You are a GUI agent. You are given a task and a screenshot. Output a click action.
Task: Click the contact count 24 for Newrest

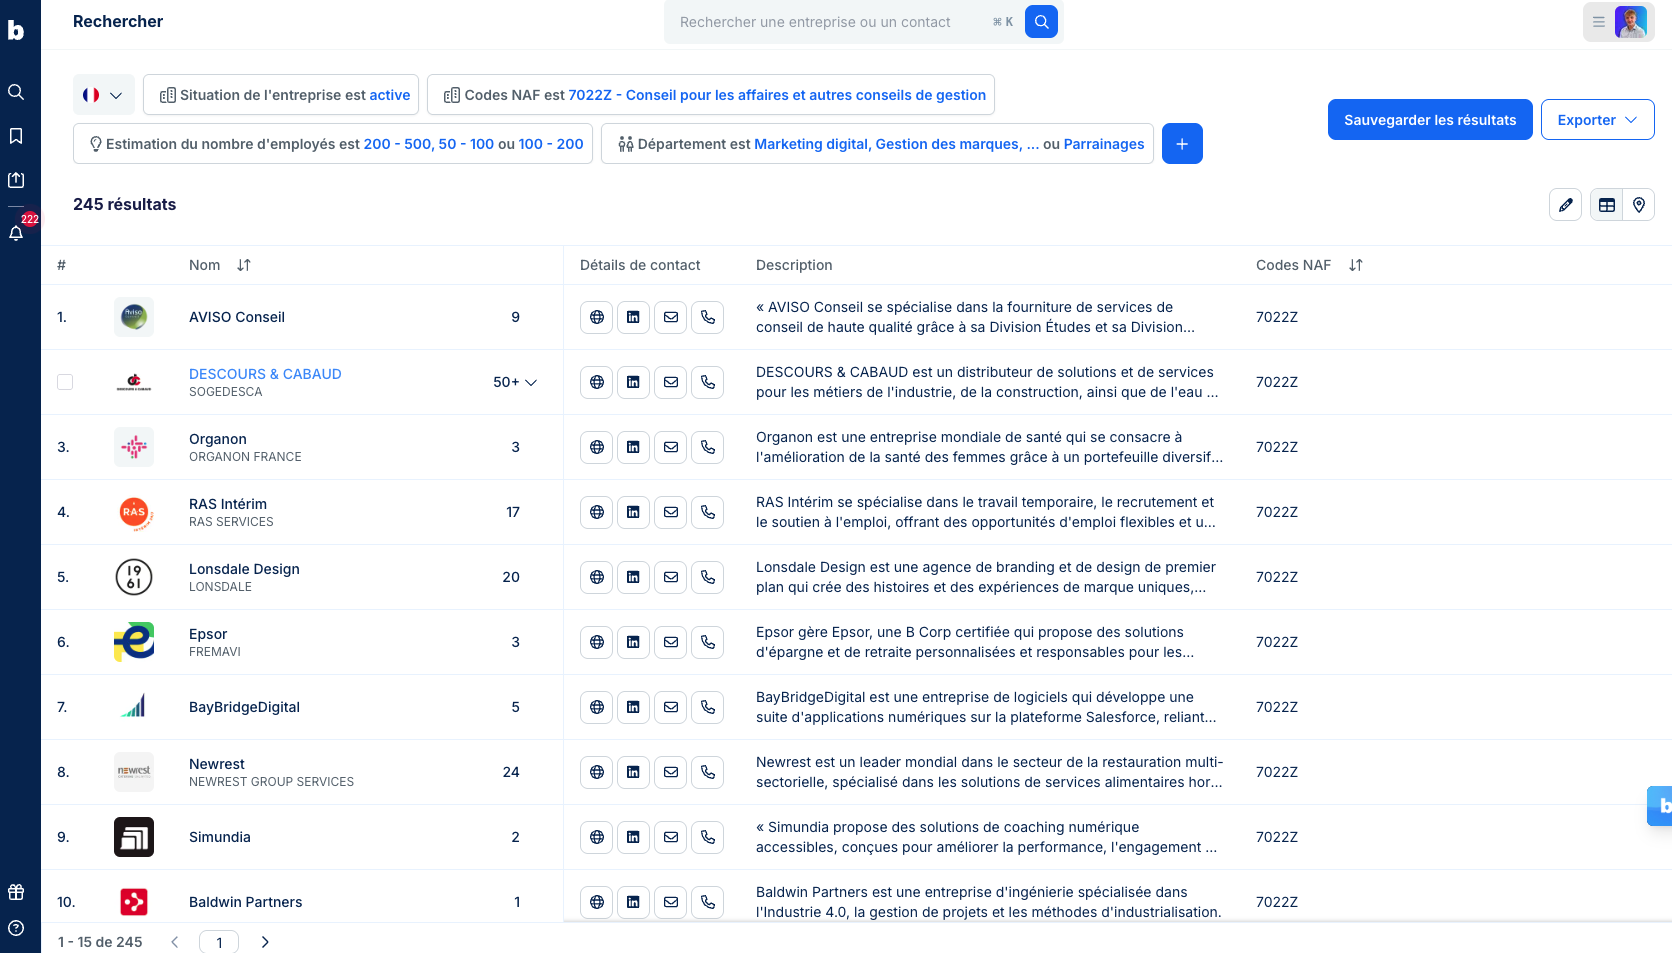tap(511, 772)
